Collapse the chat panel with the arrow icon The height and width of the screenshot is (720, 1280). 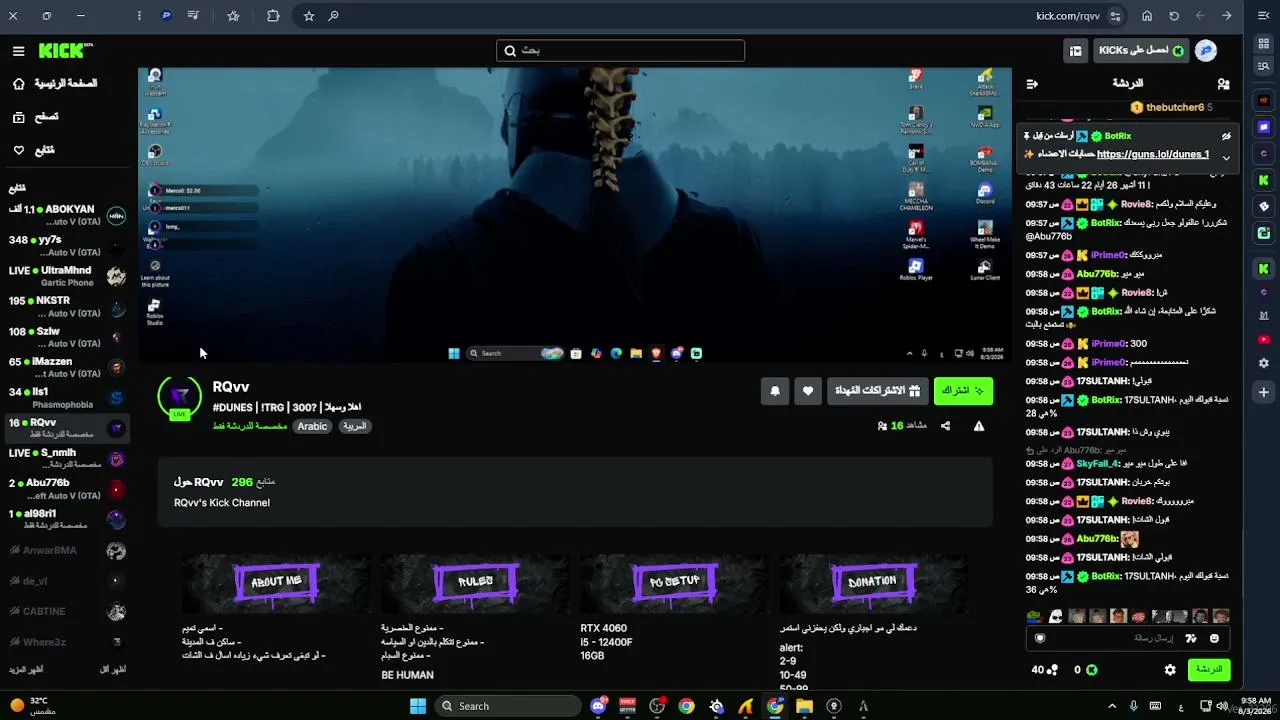coord(1032,84)
